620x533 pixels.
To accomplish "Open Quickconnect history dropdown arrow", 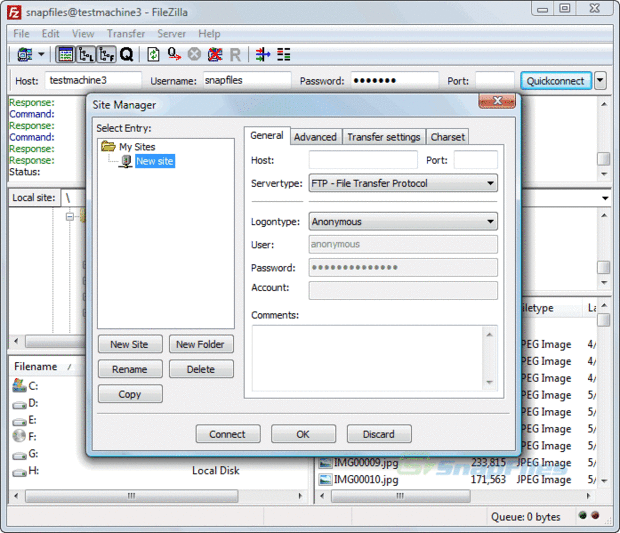I will 600,80.
